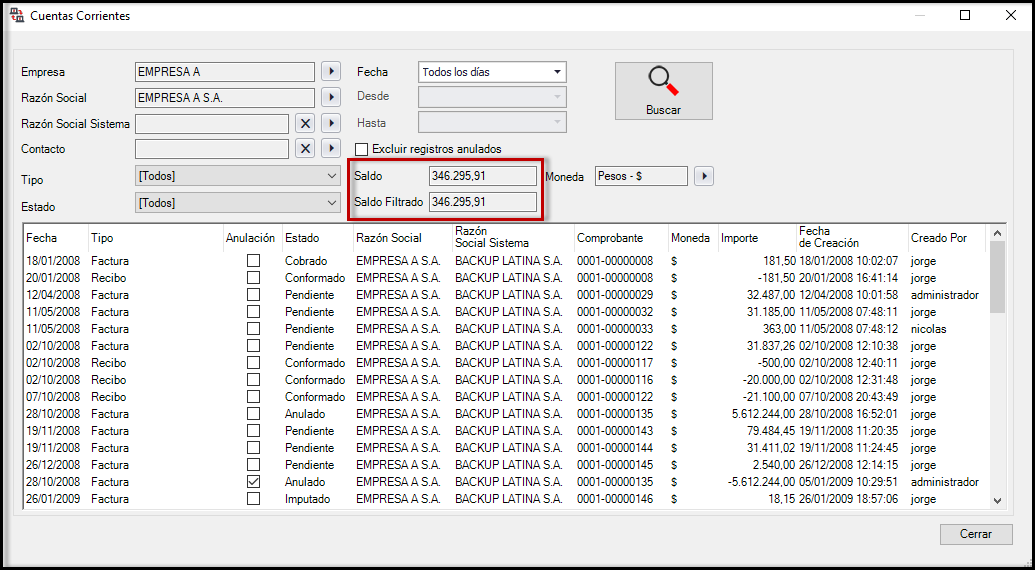Screen dimensions: 1035x570
Task: Clear the Razón Social Sistema field with X
Action: pyautogui.click(x=304, y=123)
